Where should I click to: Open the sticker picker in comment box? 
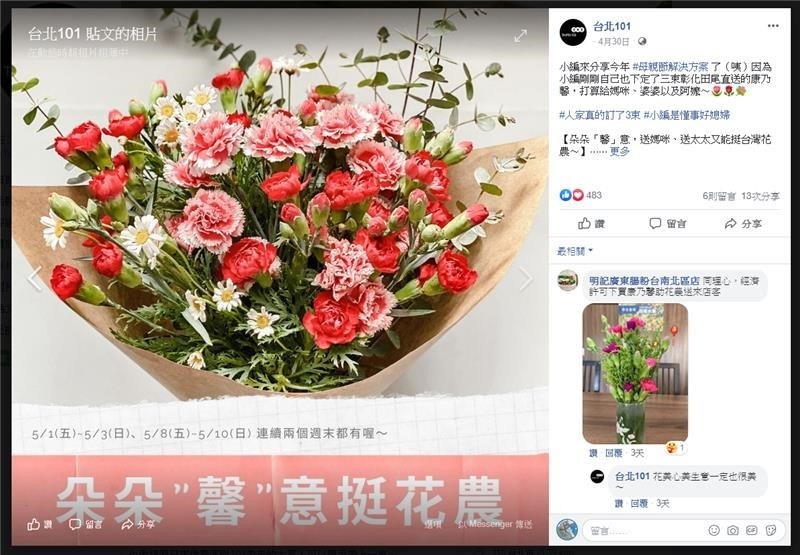(x=770, y=531)
